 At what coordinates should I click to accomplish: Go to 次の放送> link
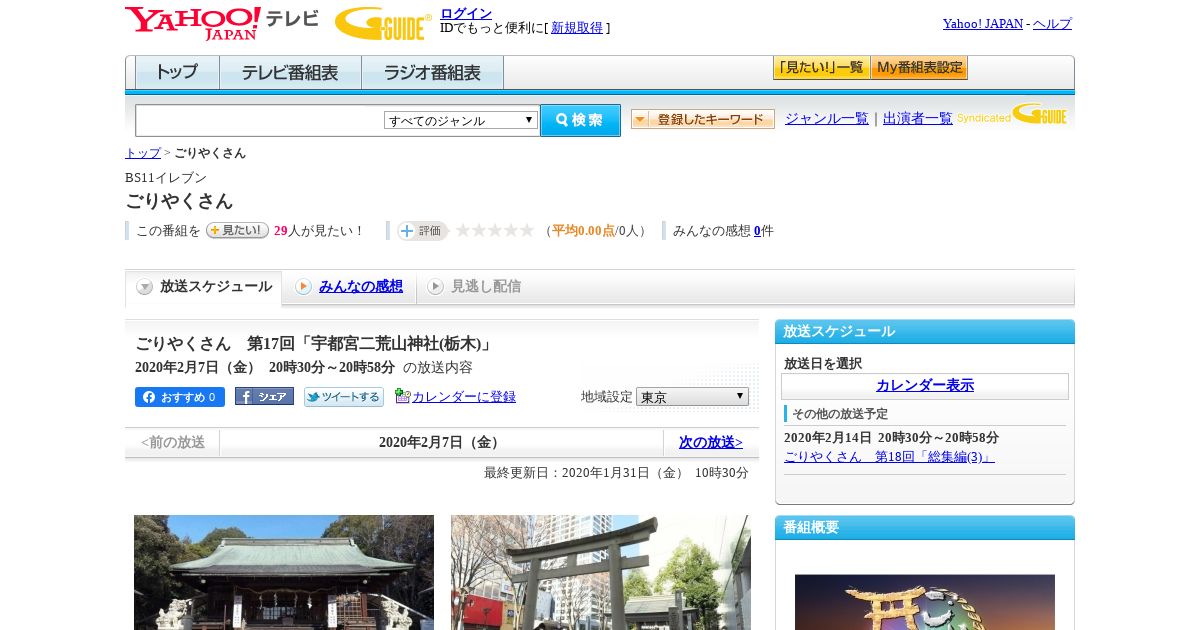point(711,442)
